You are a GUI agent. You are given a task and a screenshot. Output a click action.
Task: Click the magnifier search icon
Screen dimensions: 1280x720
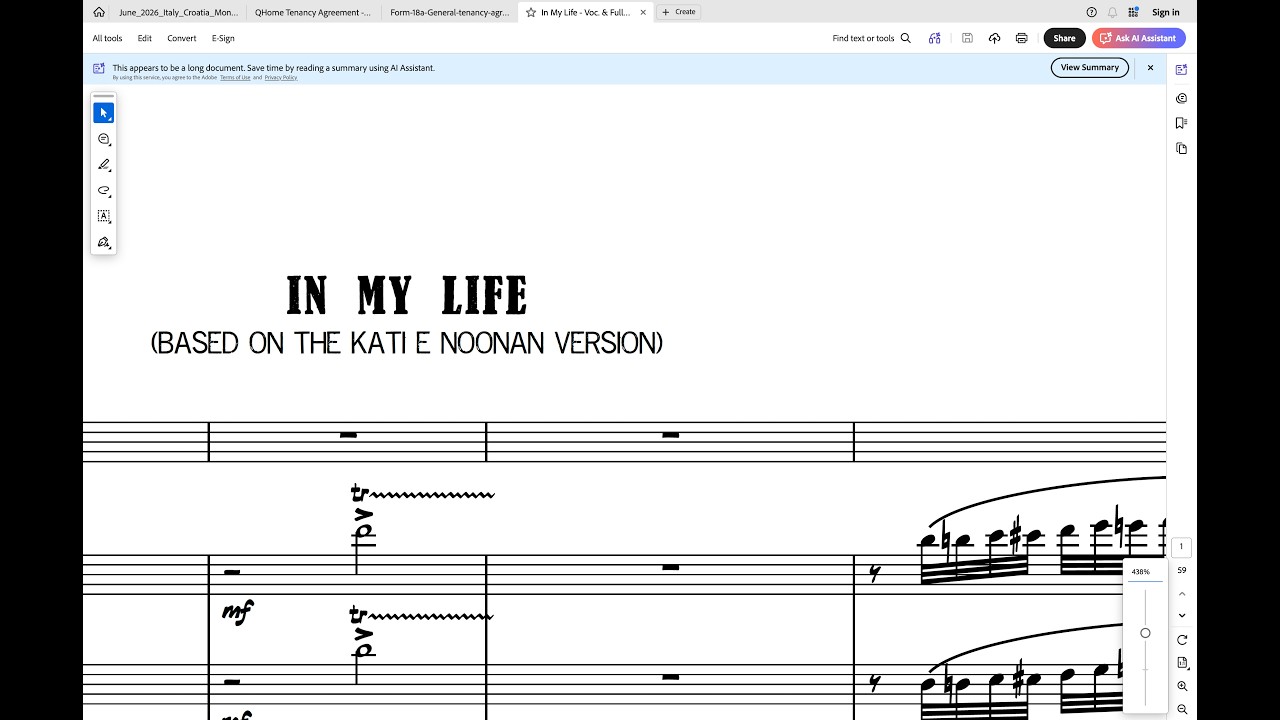coord(906,38)
